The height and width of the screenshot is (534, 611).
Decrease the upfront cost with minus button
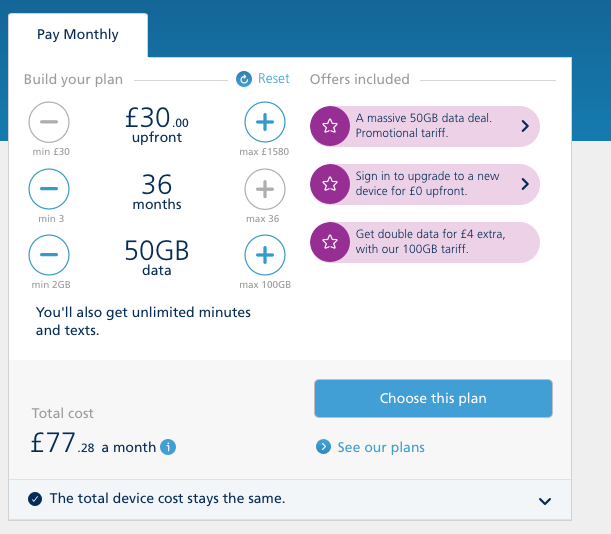click(49, 123)
